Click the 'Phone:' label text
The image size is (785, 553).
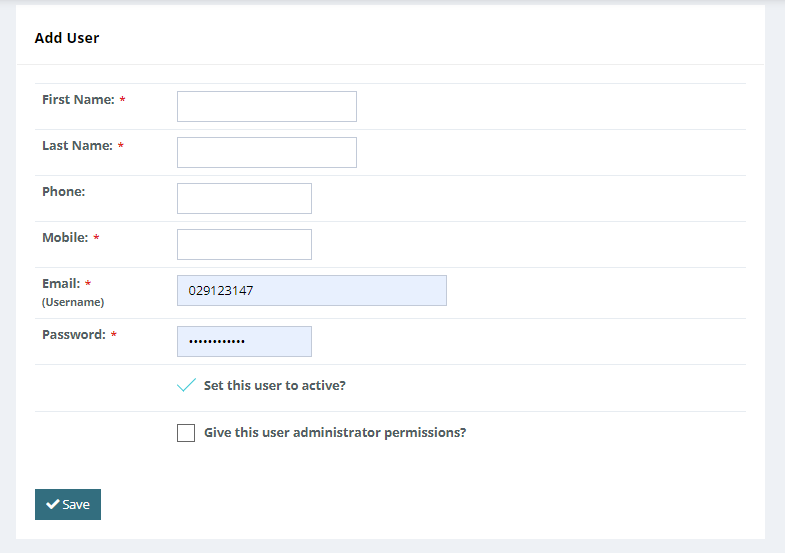(63, 191)
